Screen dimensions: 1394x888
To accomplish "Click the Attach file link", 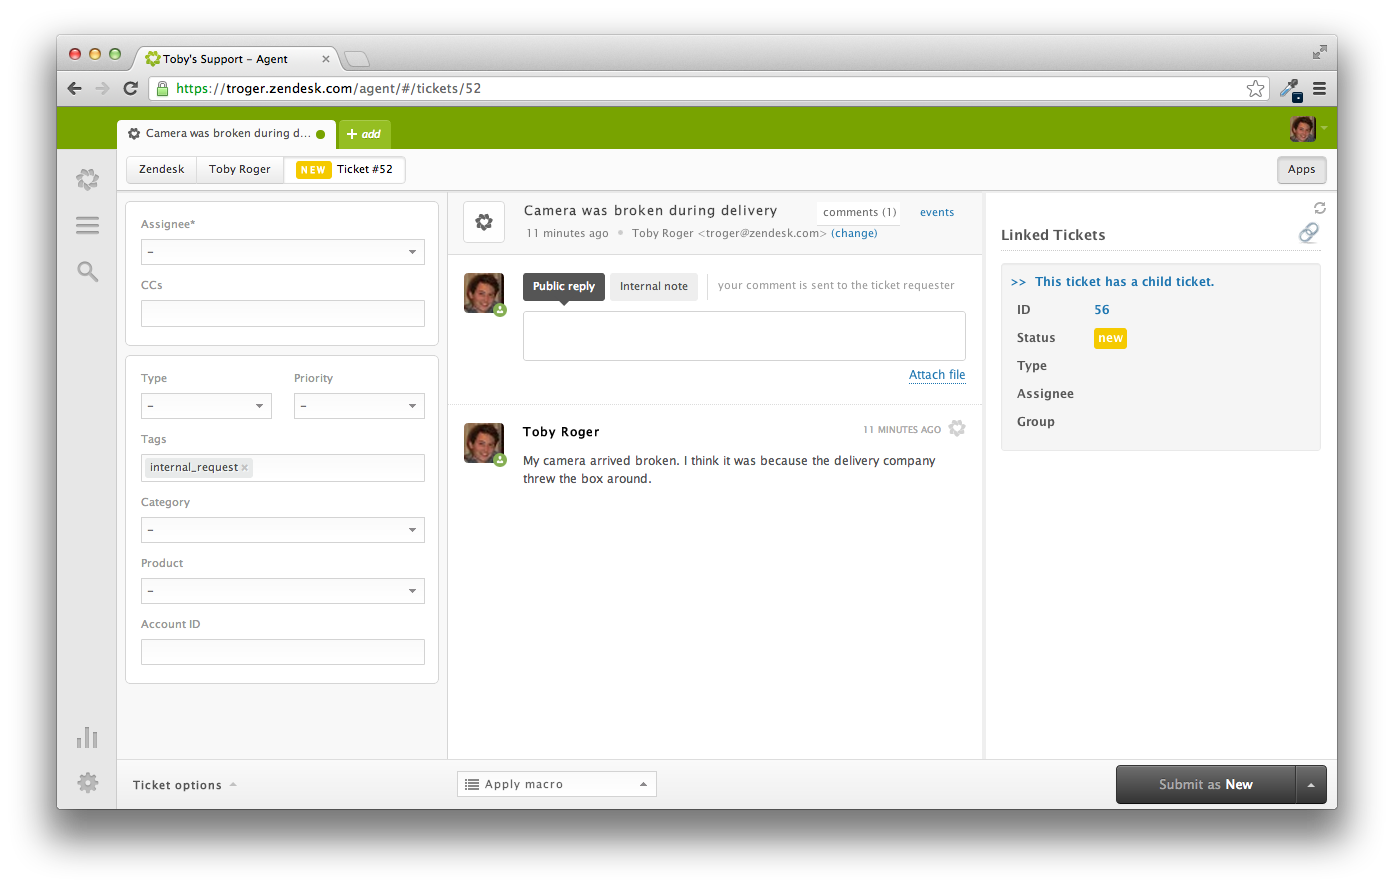I will pyautogui.click(x=936, y=375).
